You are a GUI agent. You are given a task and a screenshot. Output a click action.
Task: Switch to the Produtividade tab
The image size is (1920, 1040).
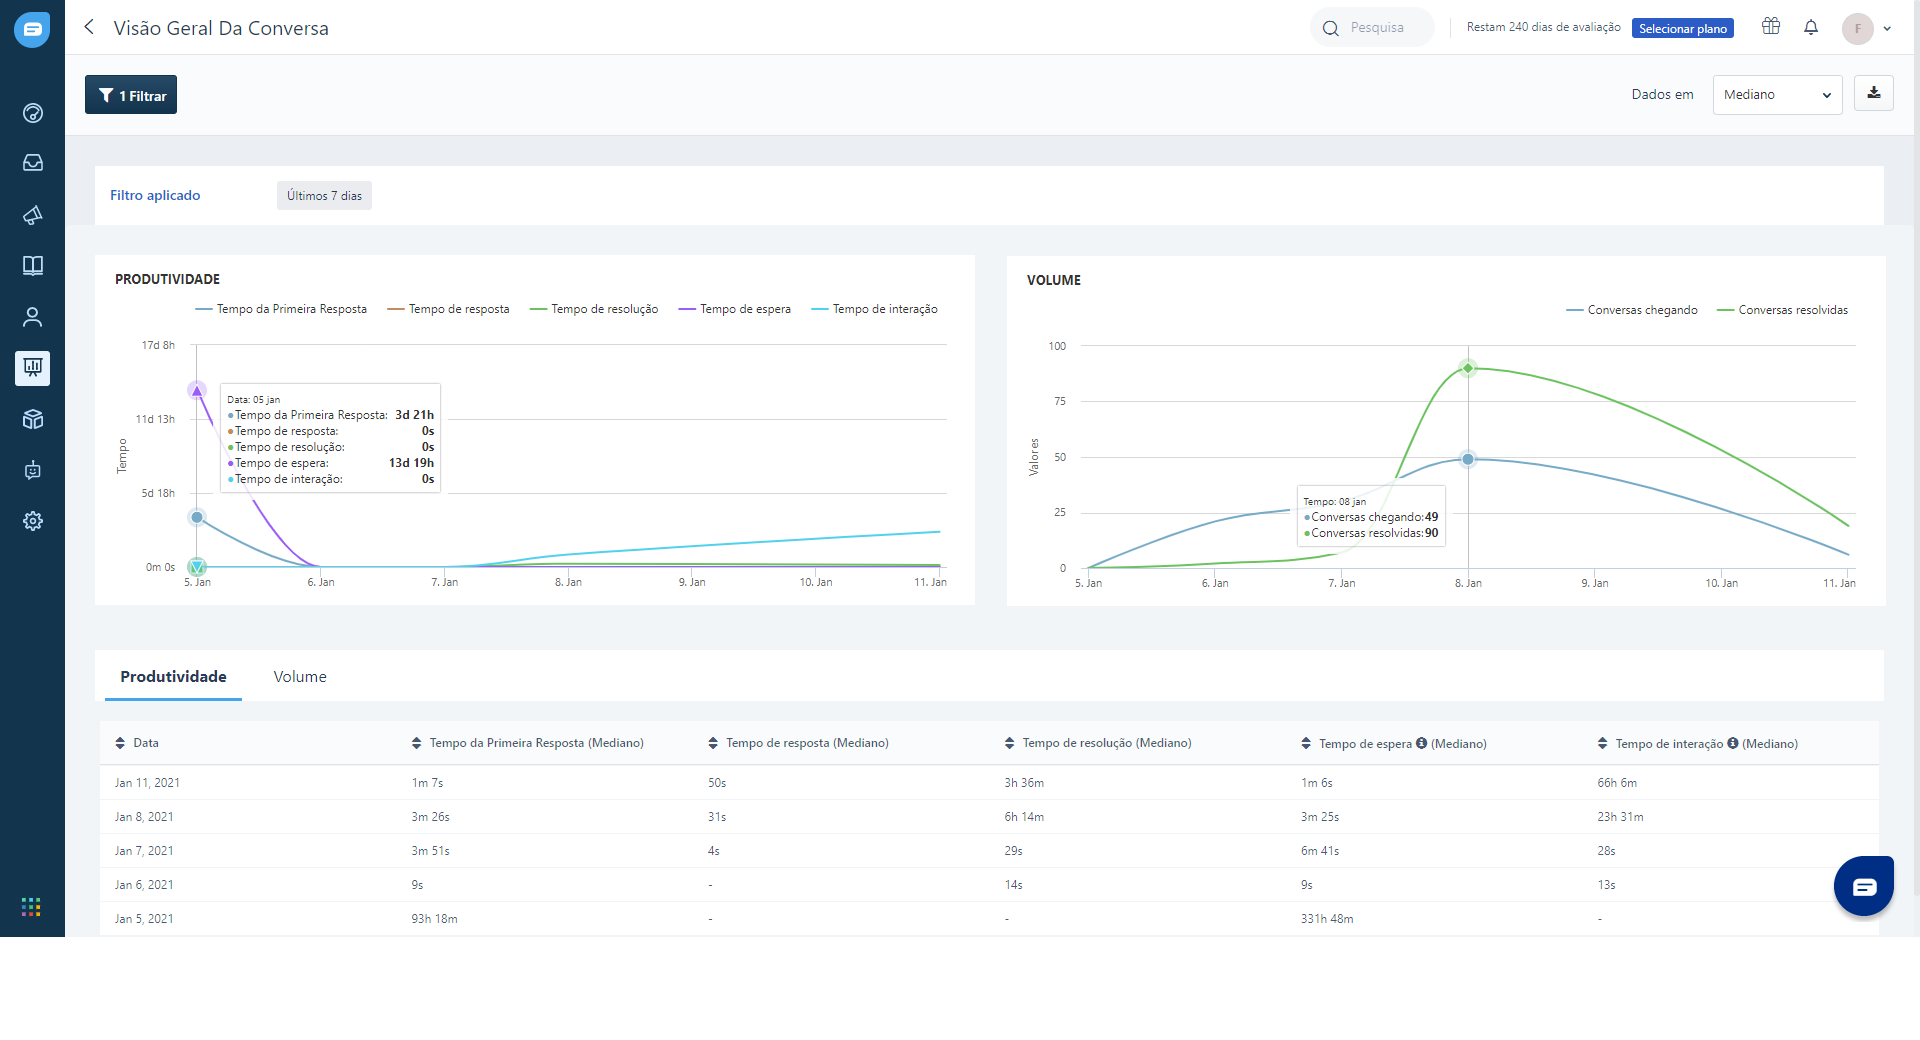click(x=173, y=676)
